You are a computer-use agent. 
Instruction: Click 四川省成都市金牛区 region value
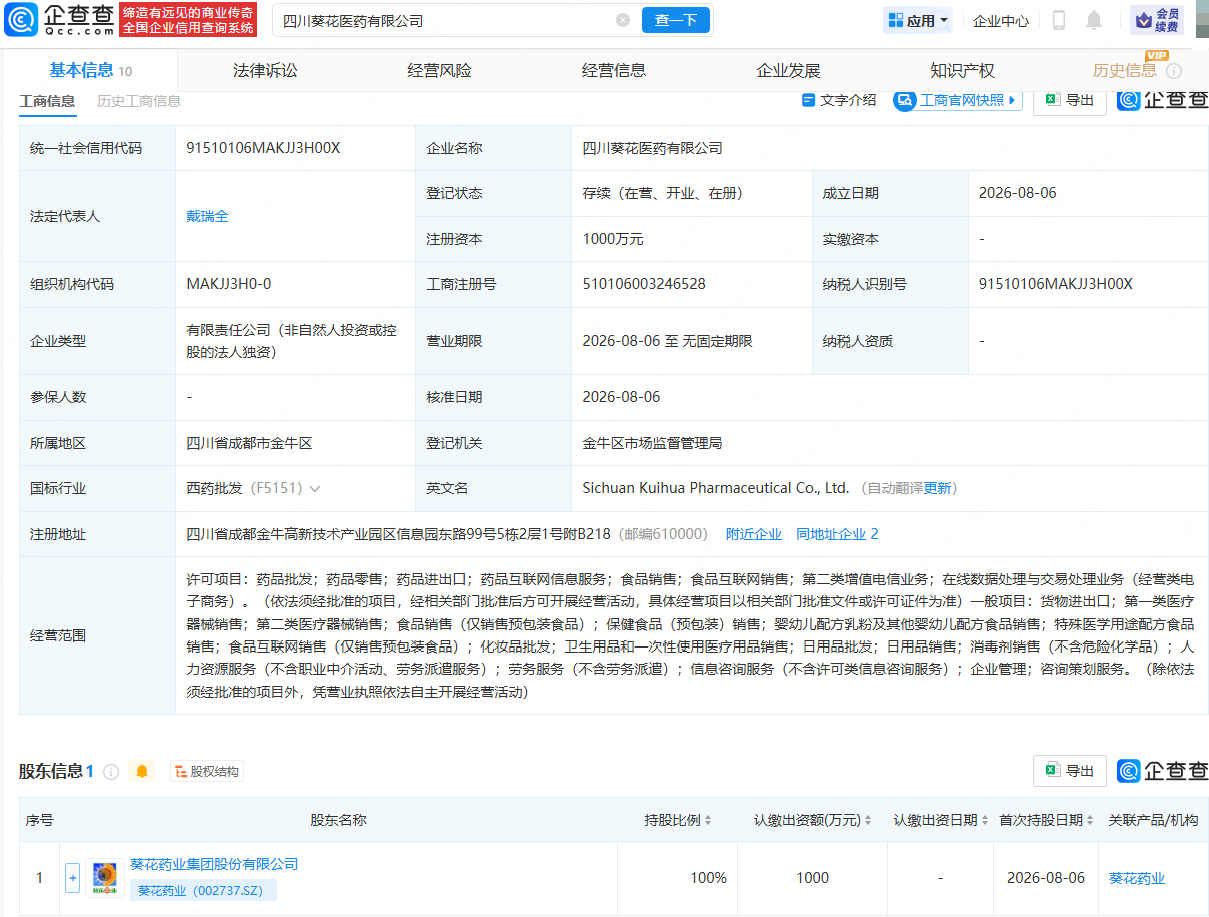249,443
